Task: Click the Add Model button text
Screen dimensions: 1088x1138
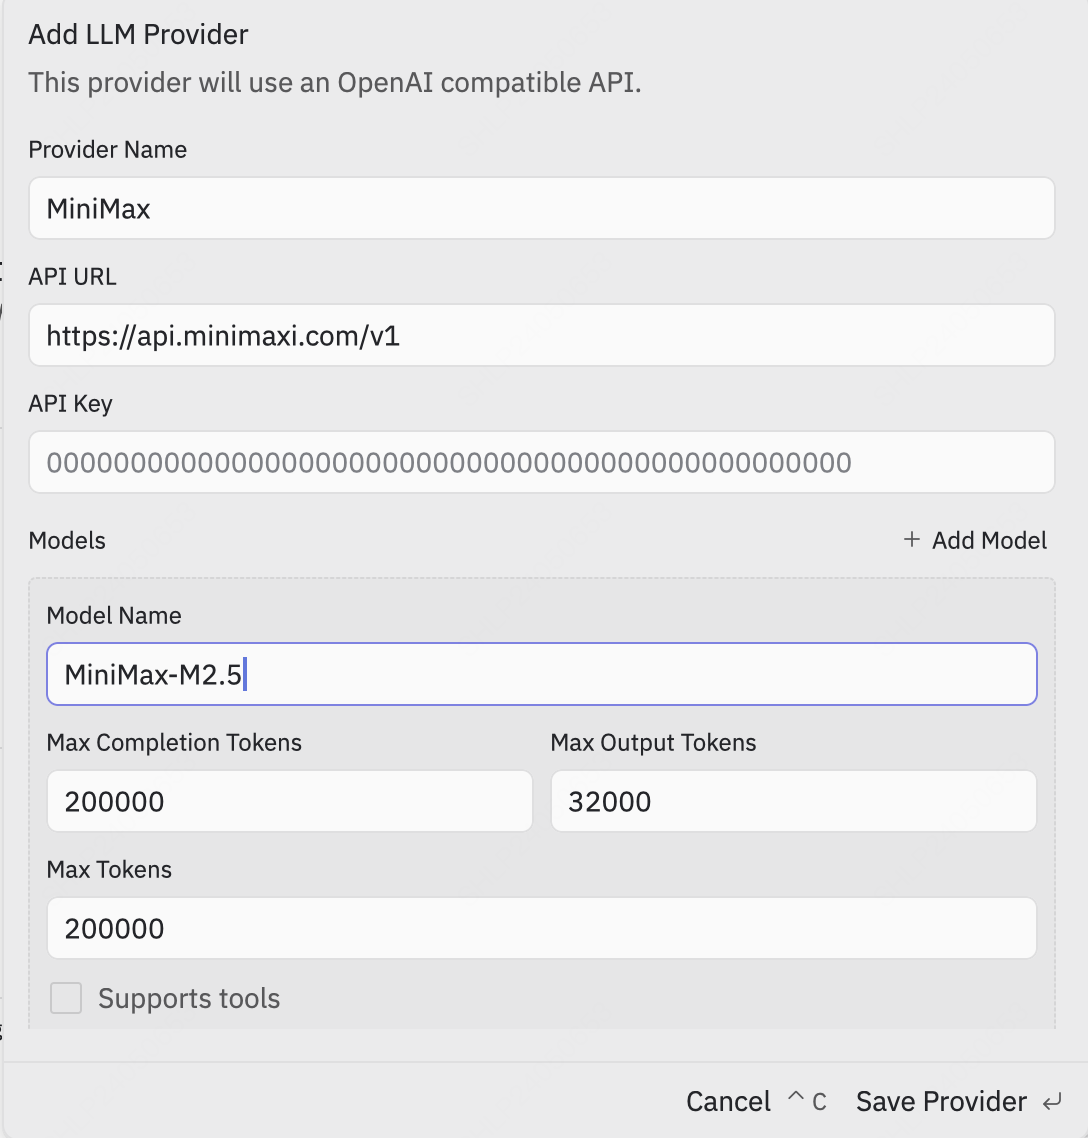Action: tap(989, 540)
